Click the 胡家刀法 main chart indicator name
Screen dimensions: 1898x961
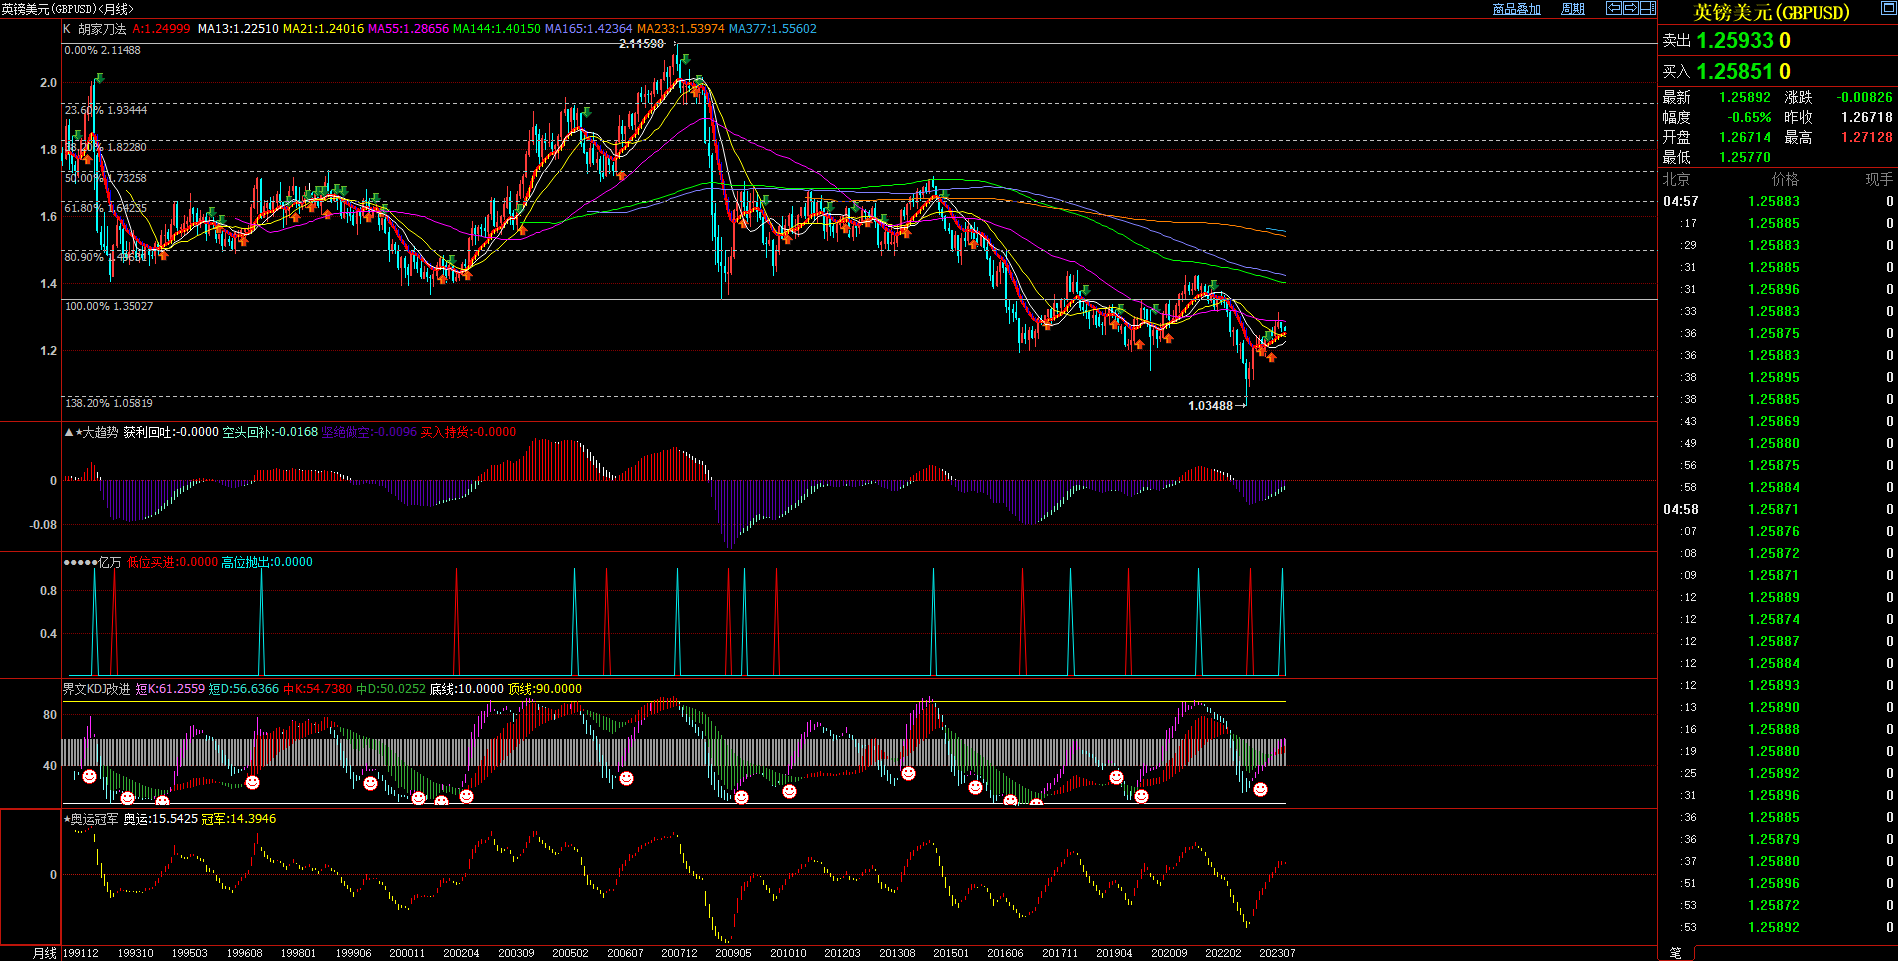(102, 29)
